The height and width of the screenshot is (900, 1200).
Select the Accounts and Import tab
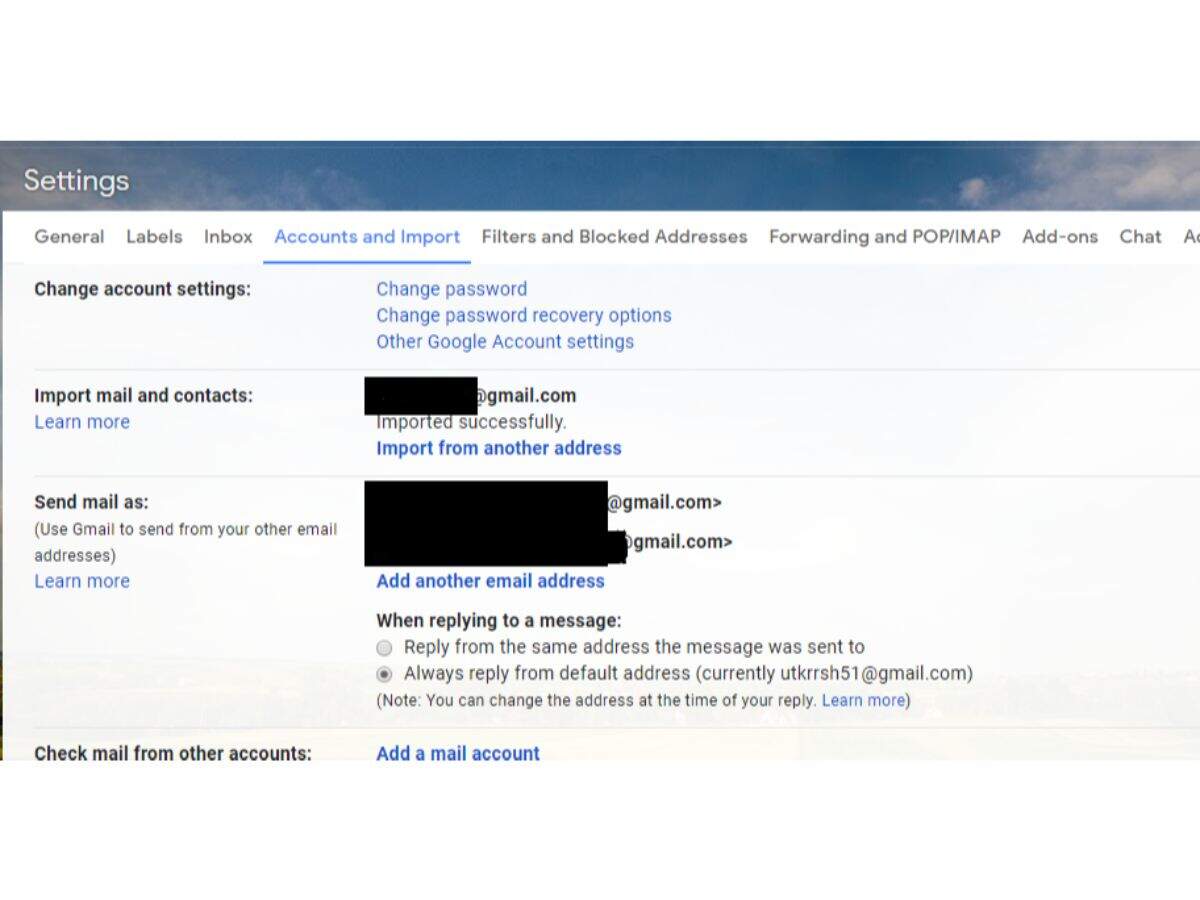pos(367,237)
